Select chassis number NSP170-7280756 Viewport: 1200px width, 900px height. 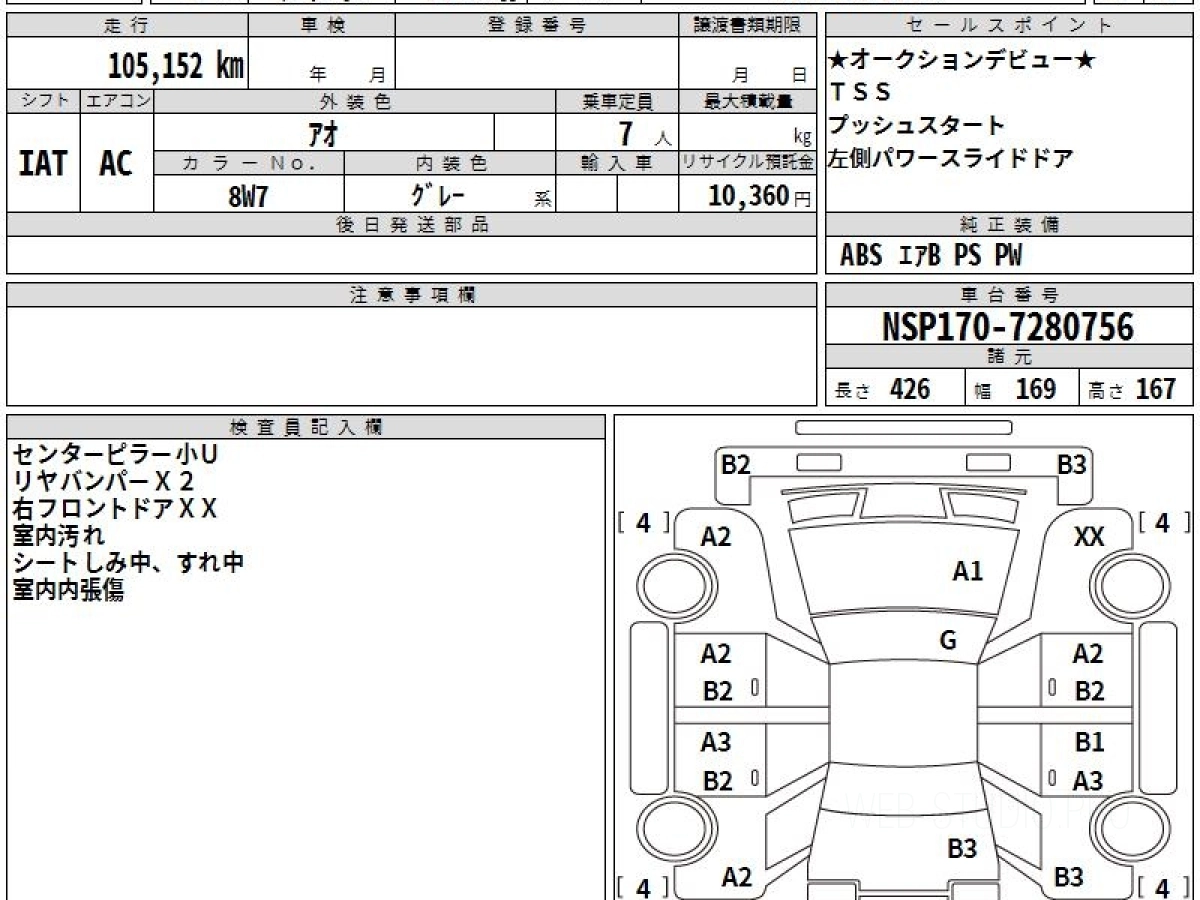click(1008, 327)
